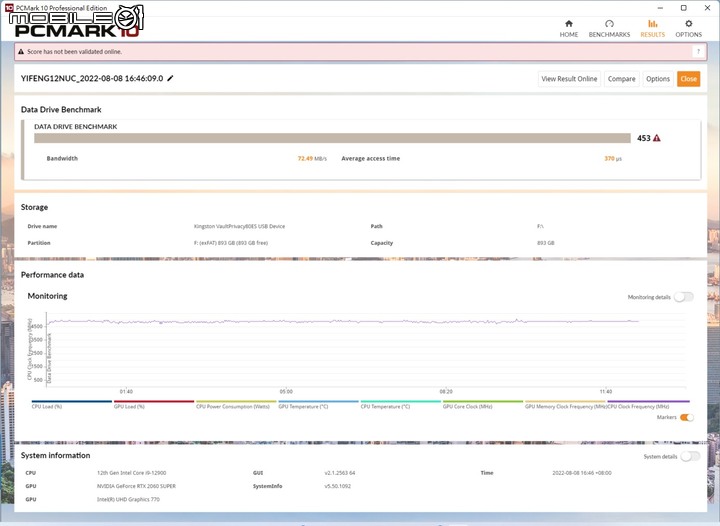Click GUI version v2.1.2563 64
The width and height of the screenshot is (720, 526).
click(340, 473)
